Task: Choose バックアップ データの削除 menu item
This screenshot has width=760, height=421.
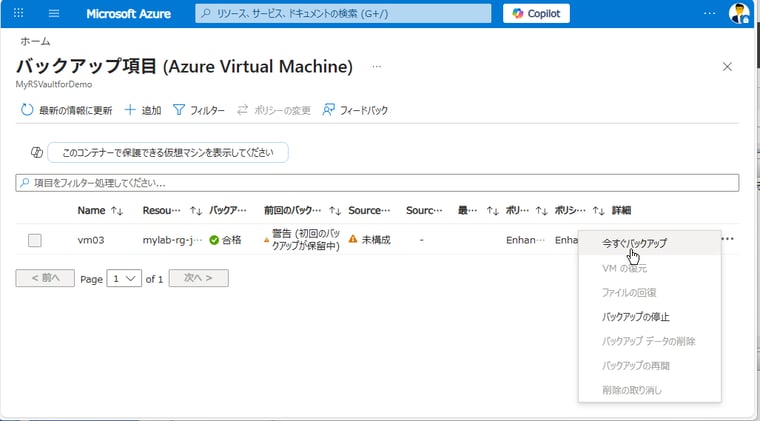Action: click(x=649, y=341)
